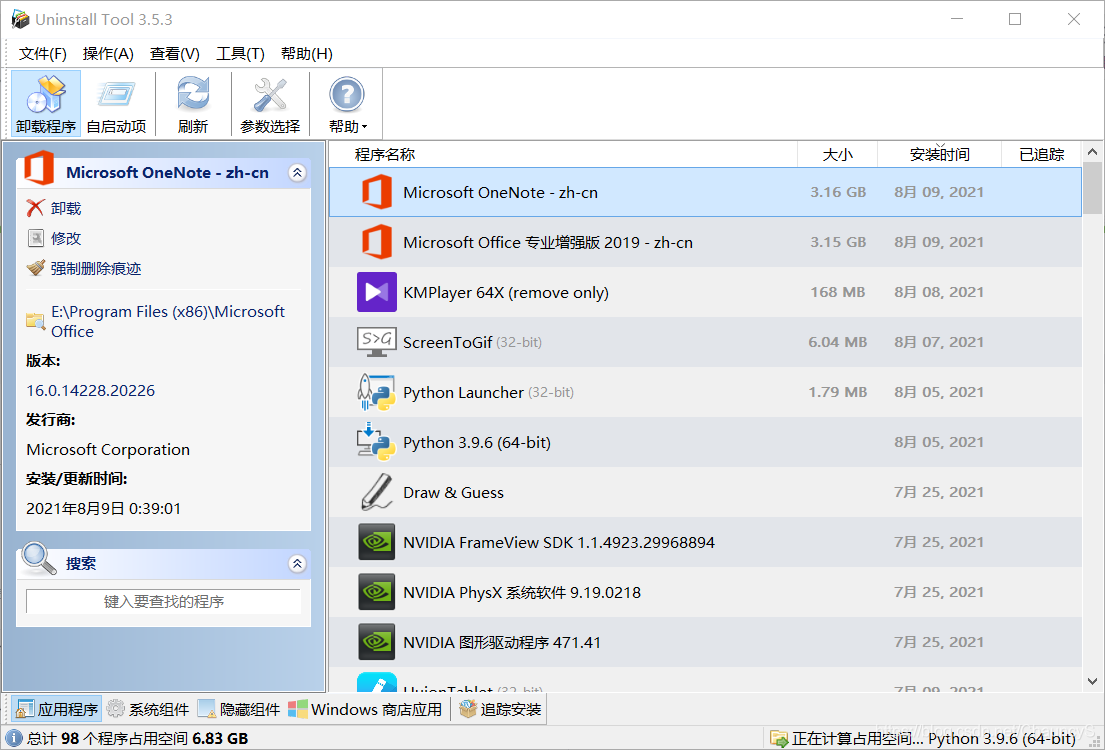Click the 正在计算占用空间 status icon
Image resolution: width=1105 pixels, height=750 pixels.
click(779, 739)
